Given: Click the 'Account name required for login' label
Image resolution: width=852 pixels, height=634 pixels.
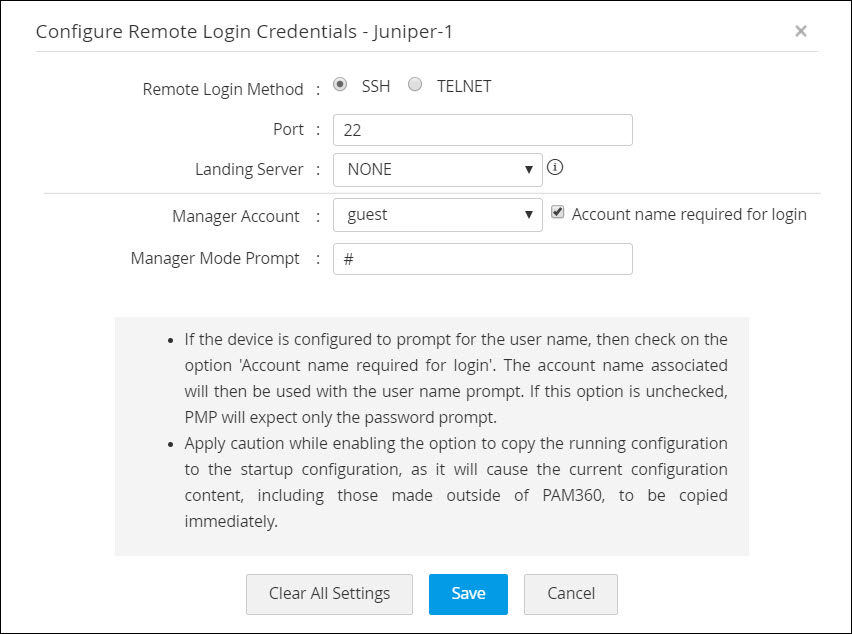Looking at the screenshot, I should click(689, 214).
